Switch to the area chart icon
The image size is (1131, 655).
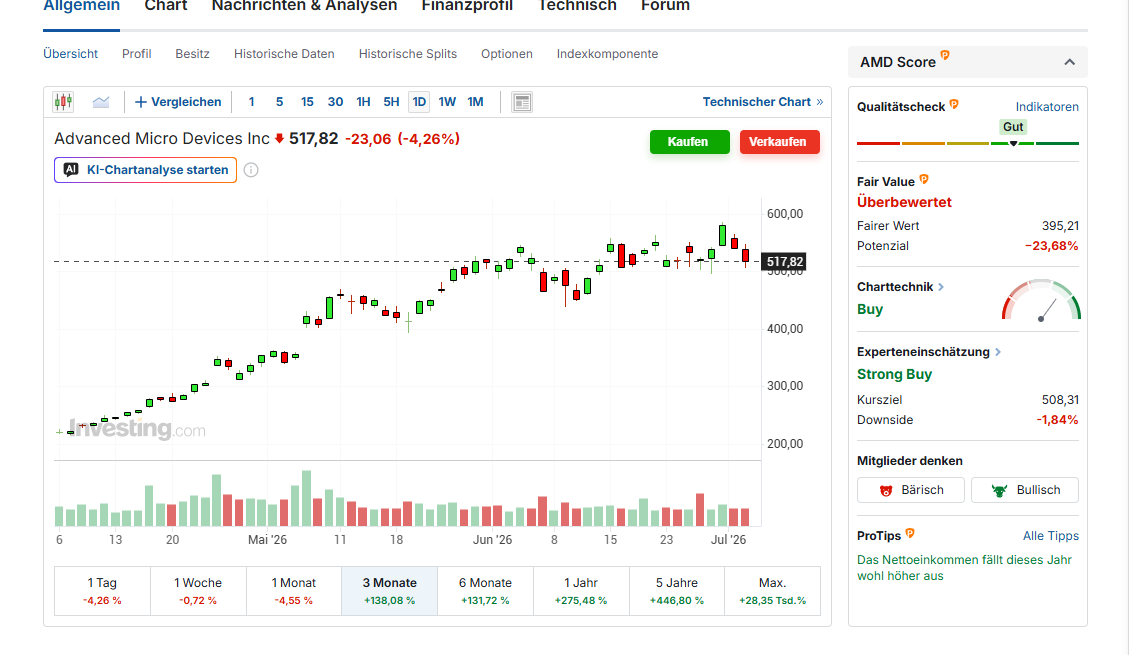[101, 102]
